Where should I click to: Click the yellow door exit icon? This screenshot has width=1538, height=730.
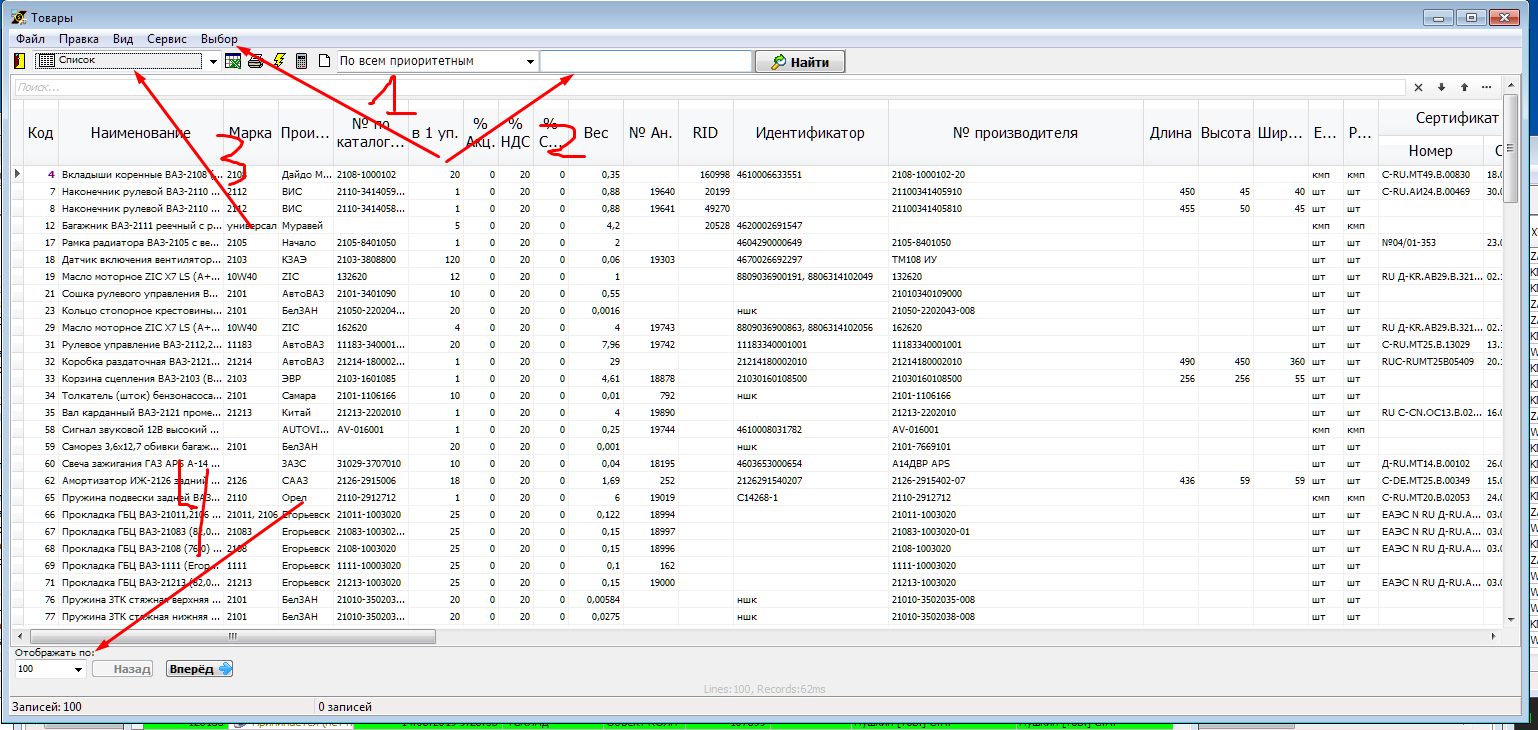19,61
